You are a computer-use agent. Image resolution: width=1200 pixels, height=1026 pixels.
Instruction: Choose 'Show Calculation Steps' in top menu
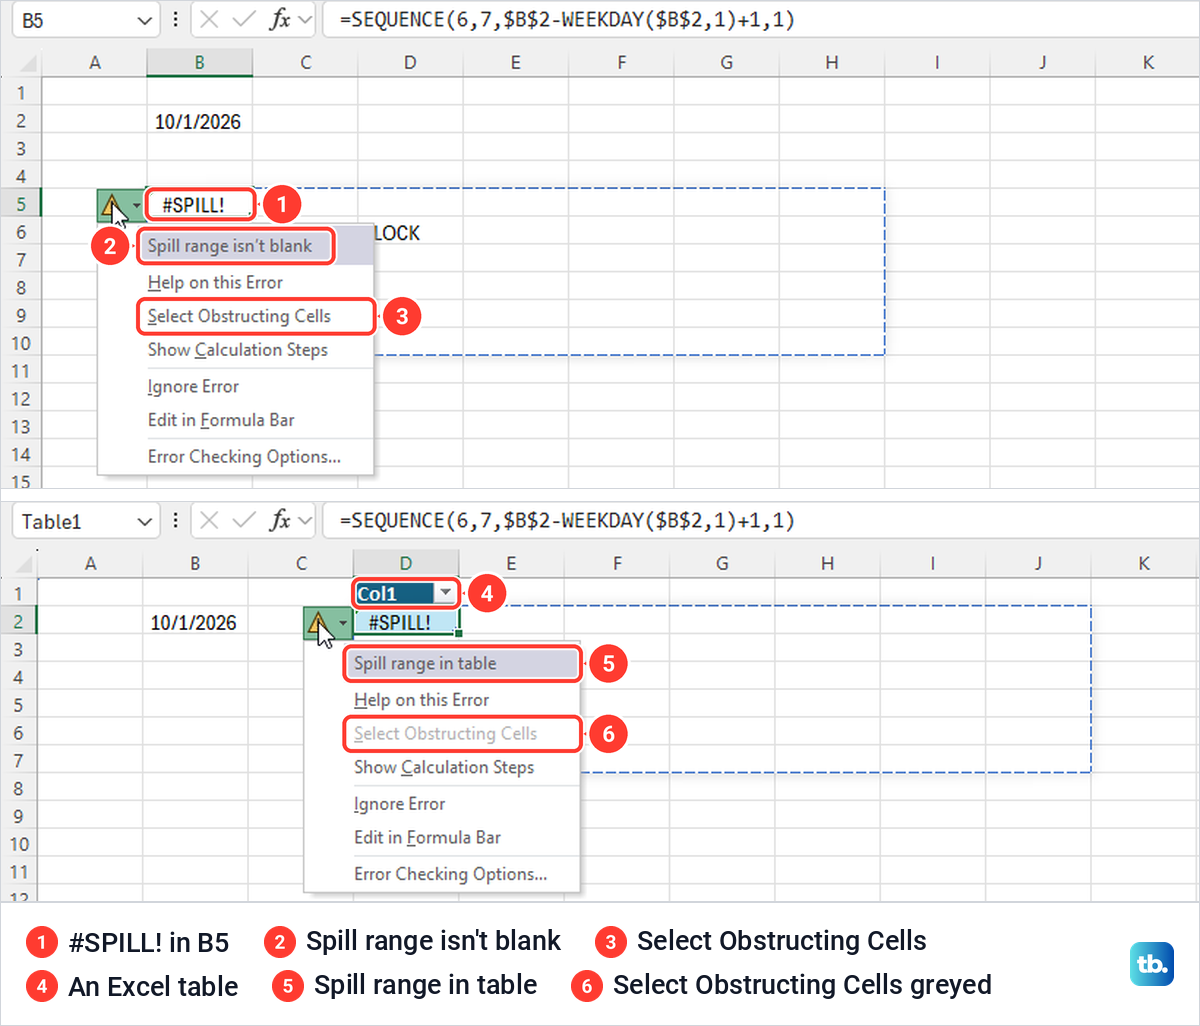[x=235, y=350]
